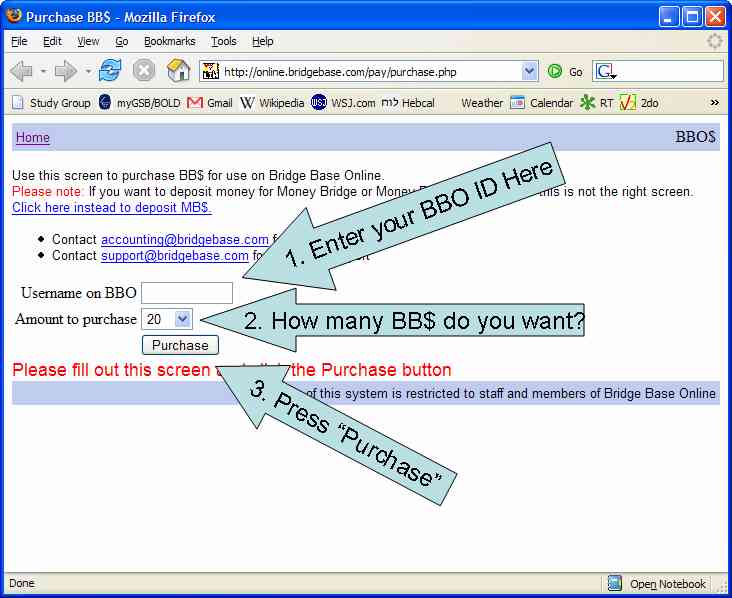The image size is (732, 598).
Task: Go forward with the Forward arrow button
Action: [65, 72]
